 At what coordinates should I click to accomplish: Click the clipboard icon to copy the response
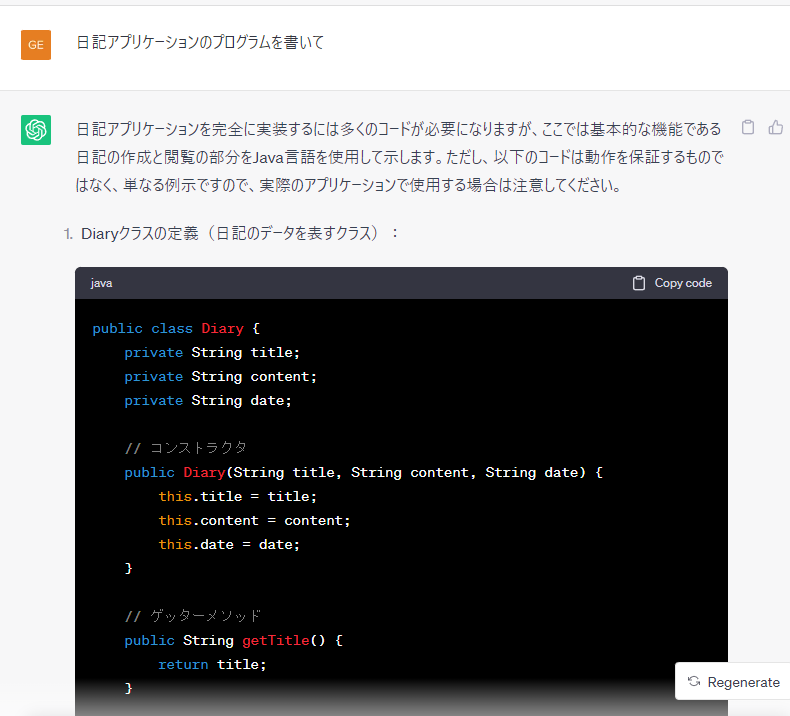click(747, 127)
